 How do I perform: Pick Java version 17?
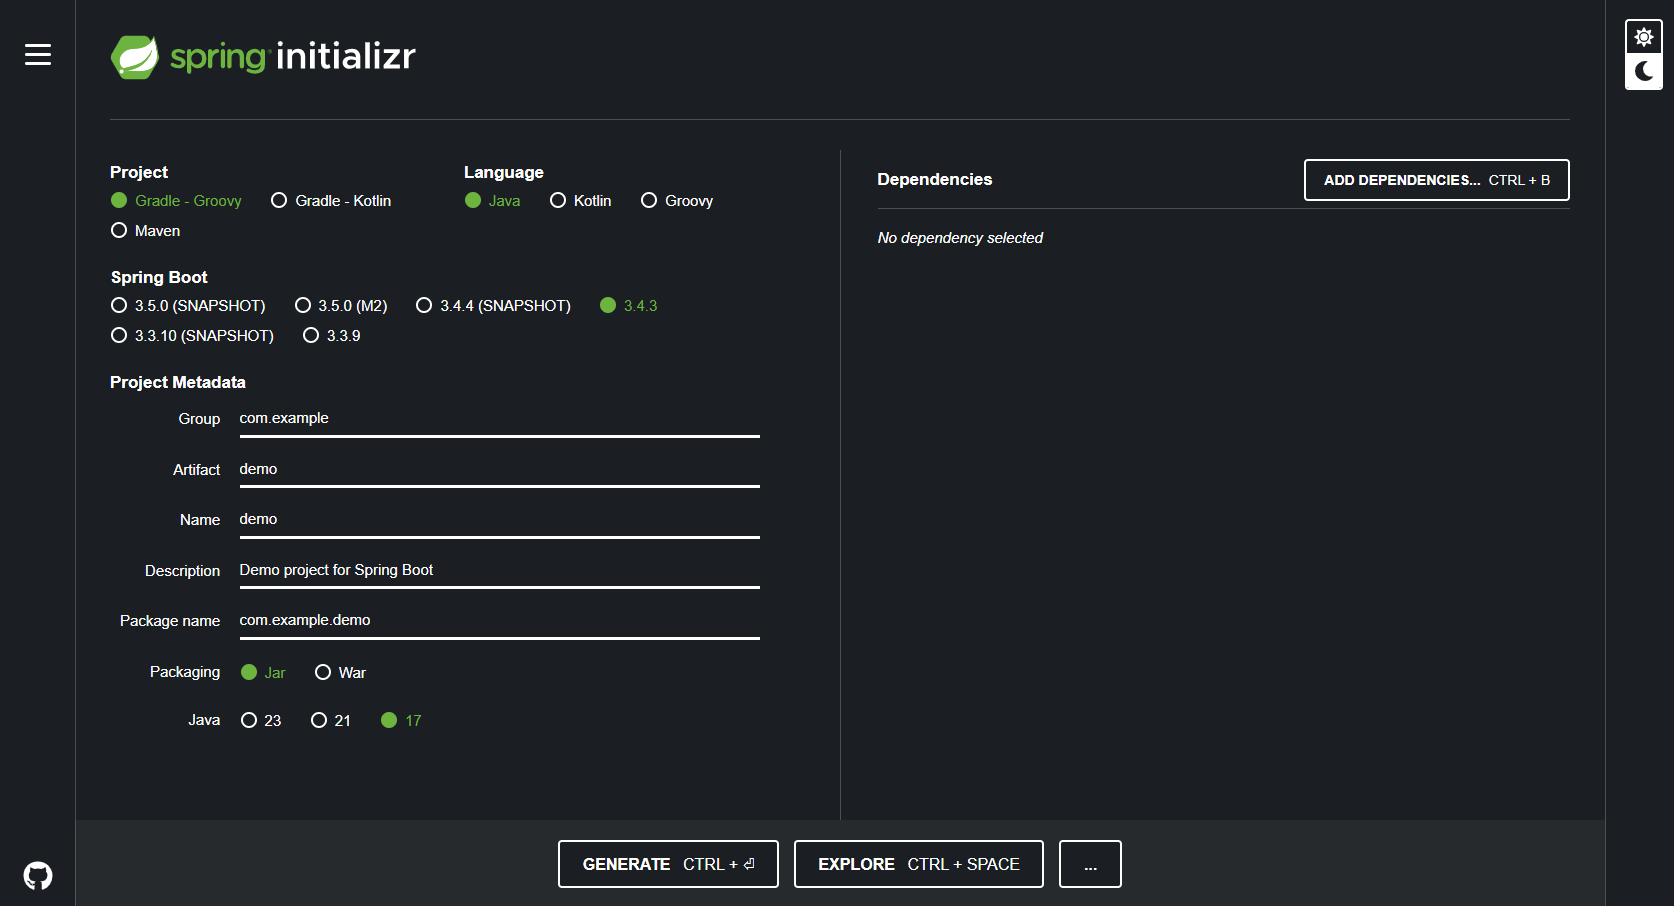(401, 720)
